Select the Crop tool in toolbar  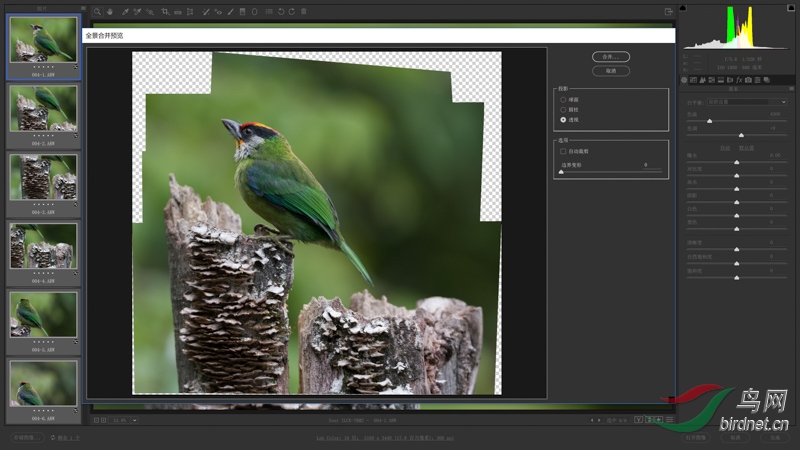pos(164,12)
